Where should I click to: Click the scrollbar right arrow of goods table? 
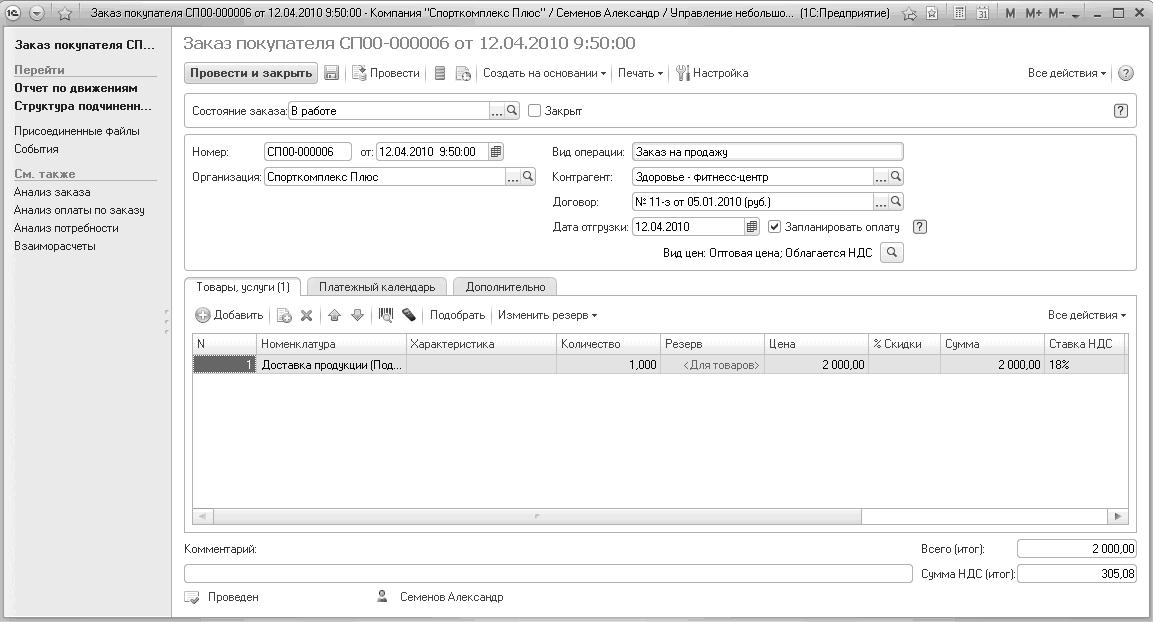(x=1118, y=516)
